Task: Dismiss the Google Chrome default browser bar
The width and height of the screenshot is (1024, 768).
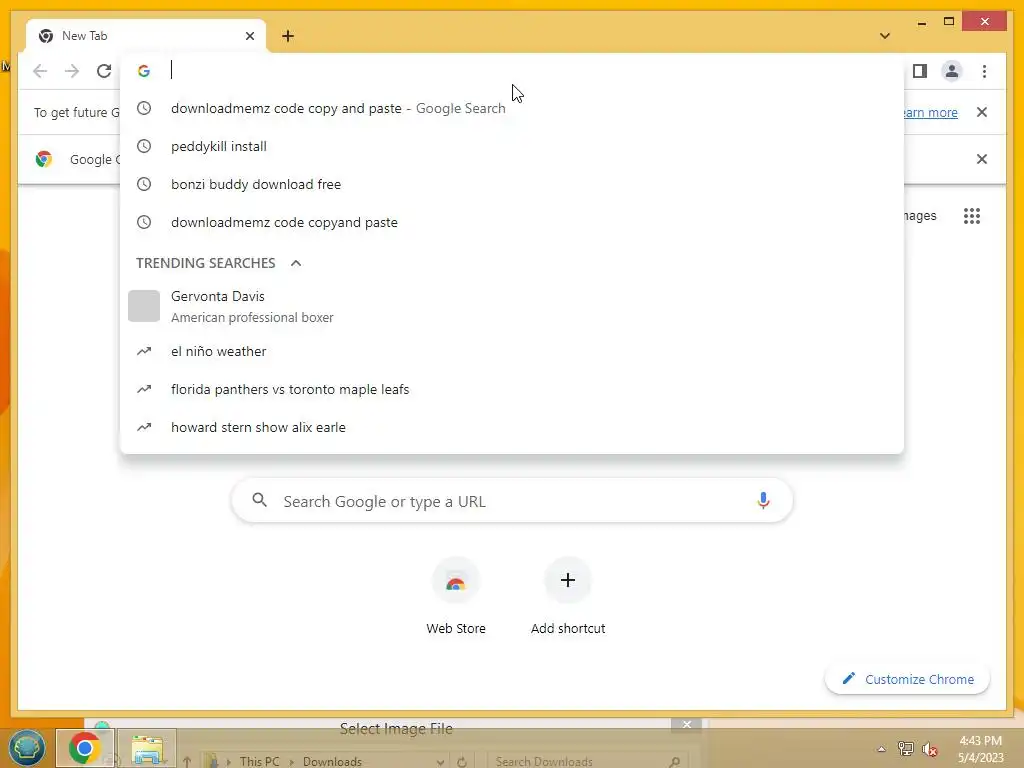Action: pos(982,159)
